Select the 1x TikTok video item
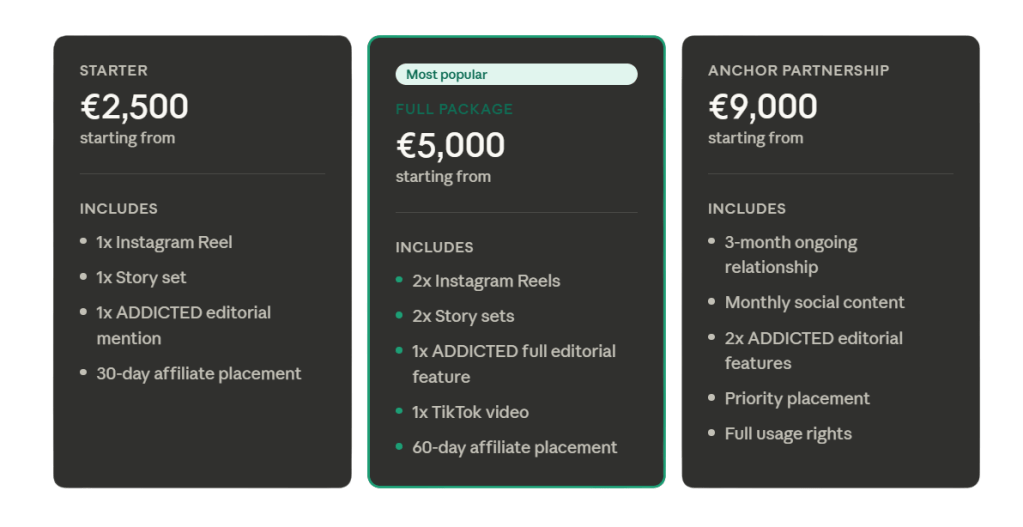Image resolution: width=1023 pixels, height=527 pixels. pyautogui.click(x=470, y=412)
